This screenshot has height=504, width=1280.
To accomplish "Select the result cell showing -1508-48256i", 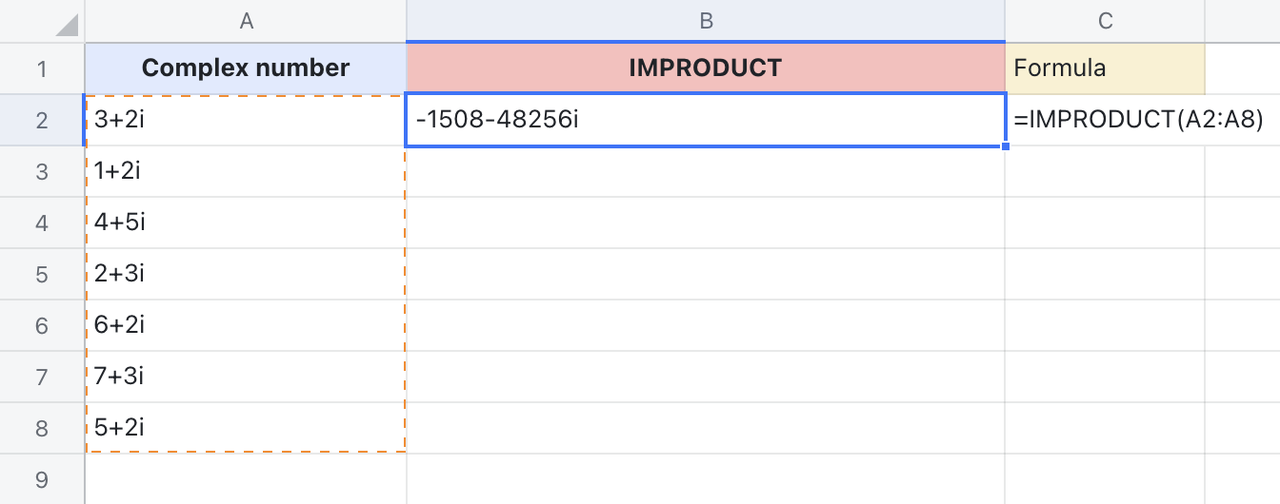I will coord(705,121).
